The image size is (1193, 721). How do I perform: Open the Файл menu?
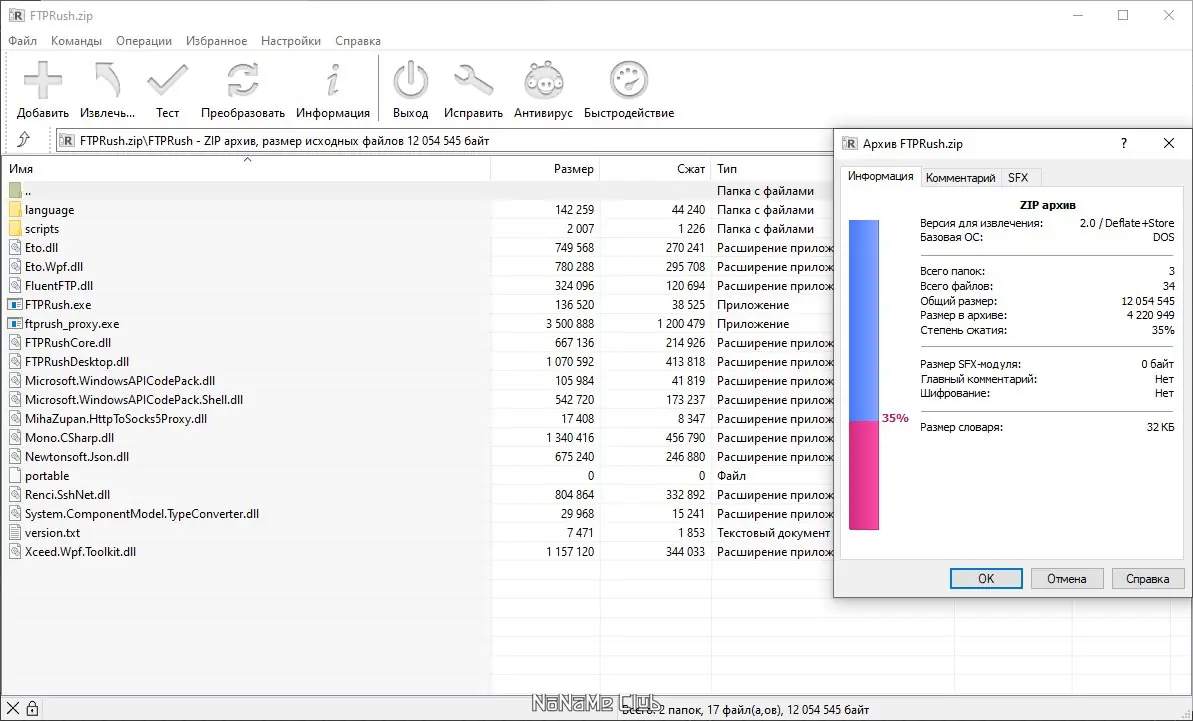click(x=23, y=41)
